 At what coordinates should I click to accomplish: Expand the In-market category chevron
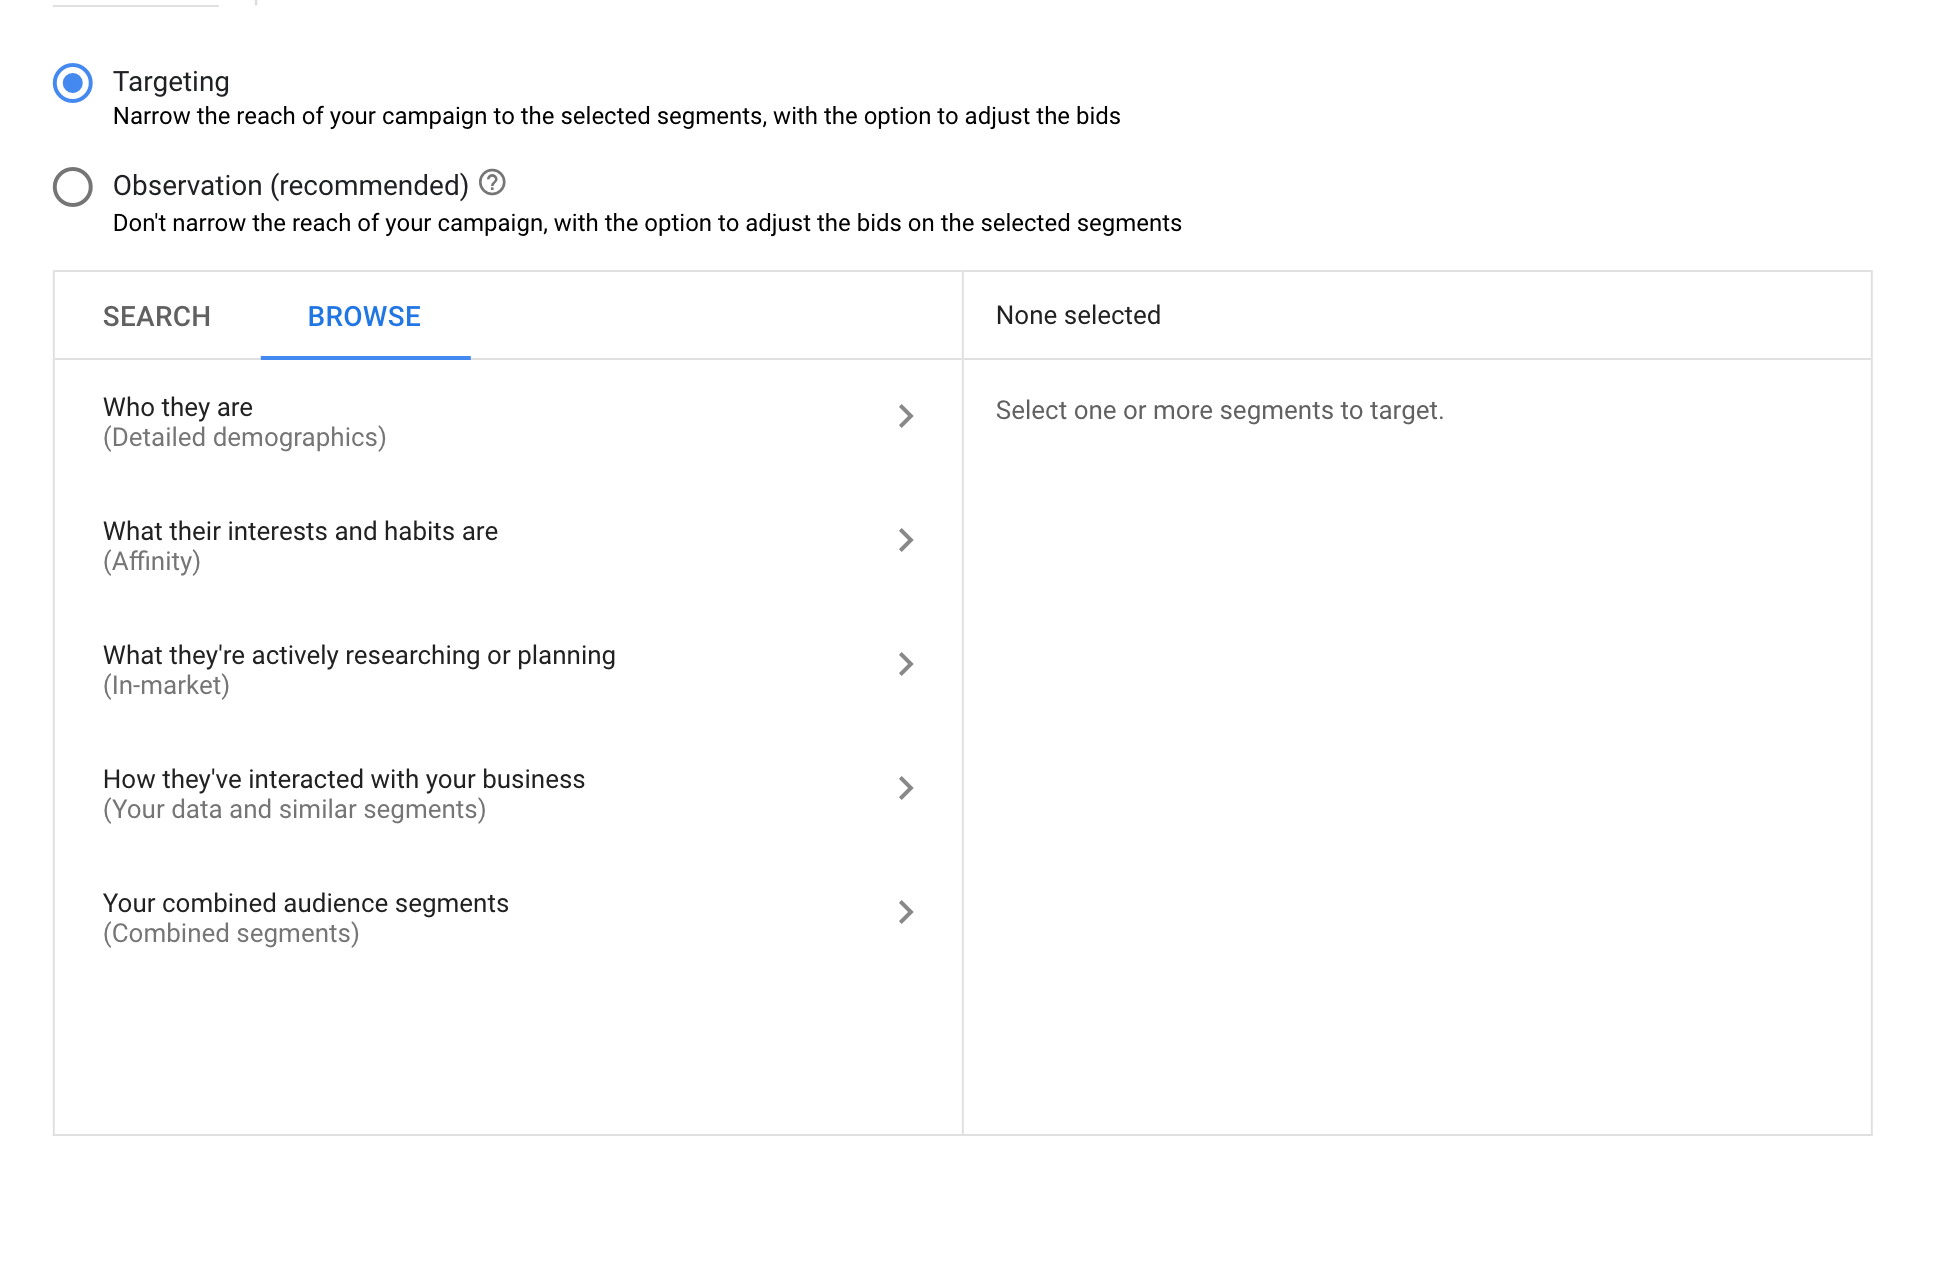pyautogui.click(x=906, y=664)
